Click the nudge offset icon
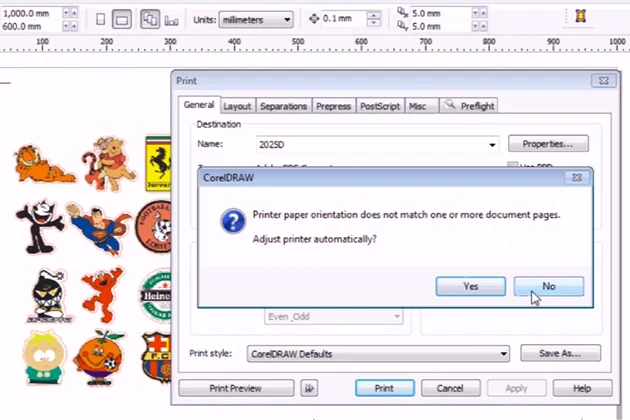 click(x=314, y=18)
